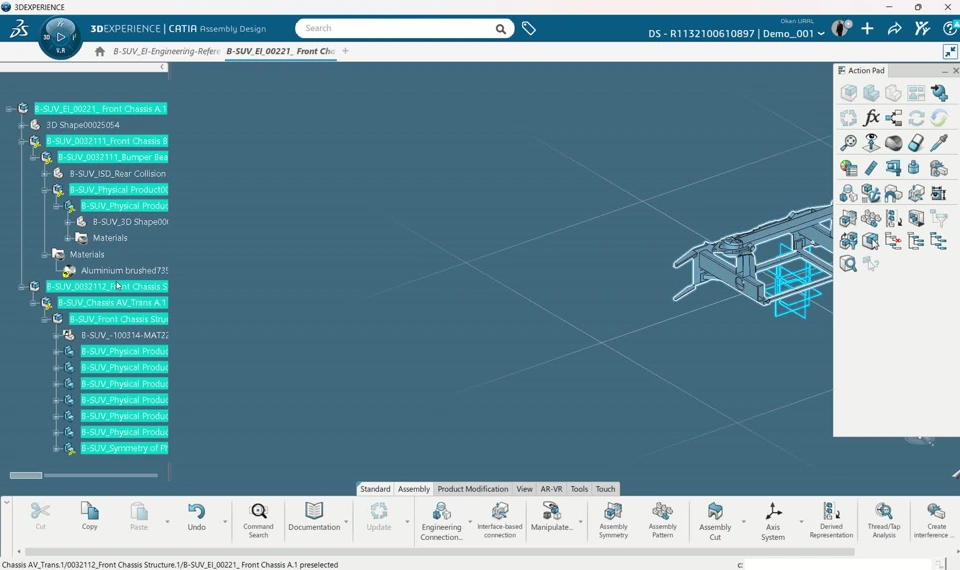
Task: Open dropdown arrow next to Undo
Action: pos(225,522)
